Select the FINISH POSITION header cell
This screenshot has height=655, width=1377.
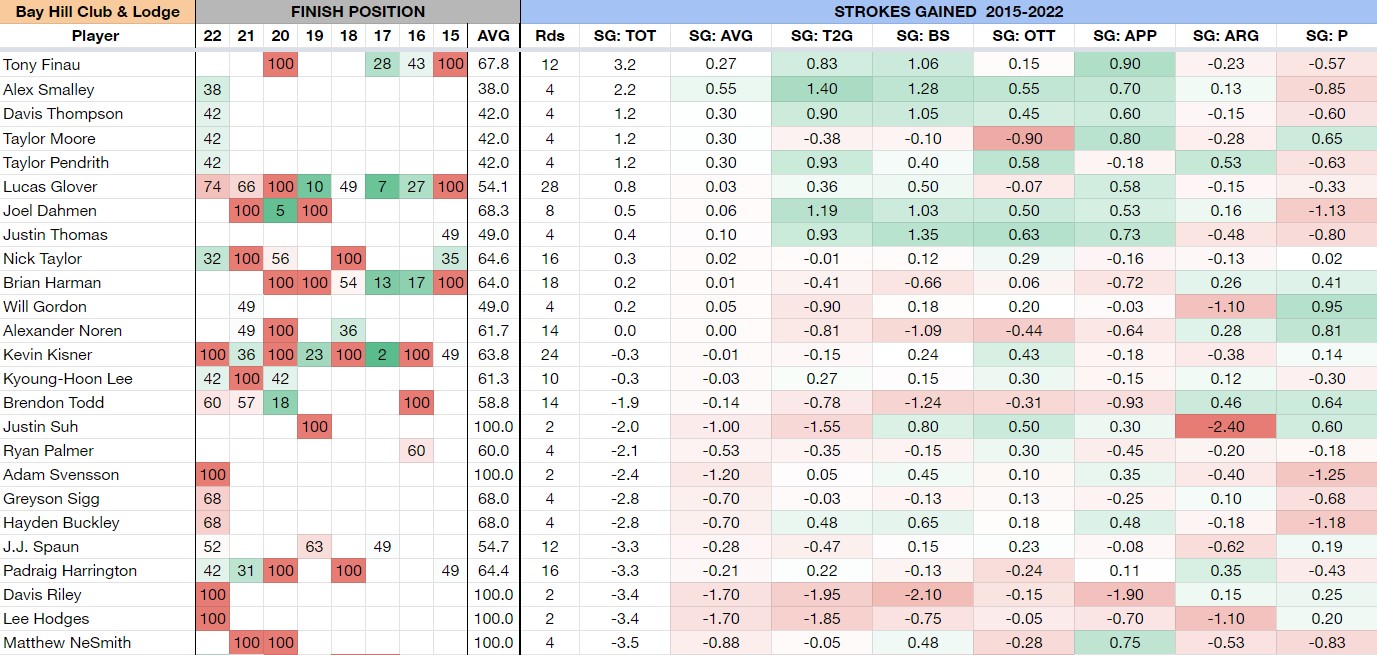[x=357, y=12]
